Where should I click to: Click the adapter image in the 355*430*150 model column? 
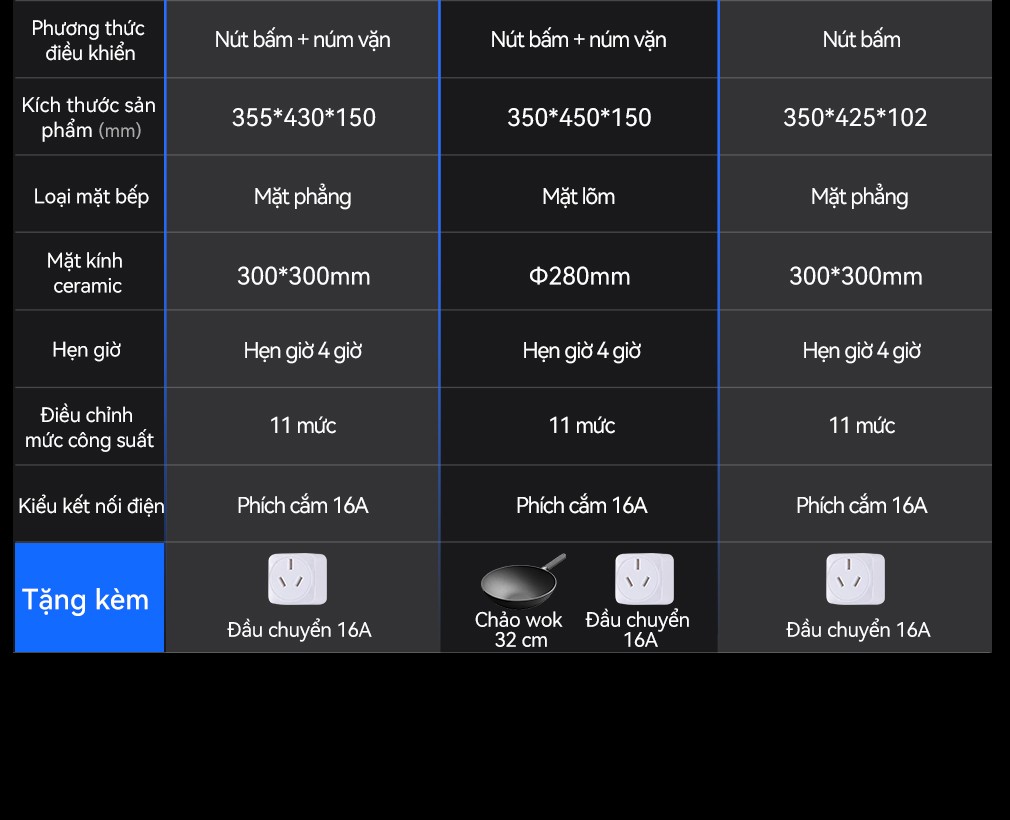tap(298, 579)
